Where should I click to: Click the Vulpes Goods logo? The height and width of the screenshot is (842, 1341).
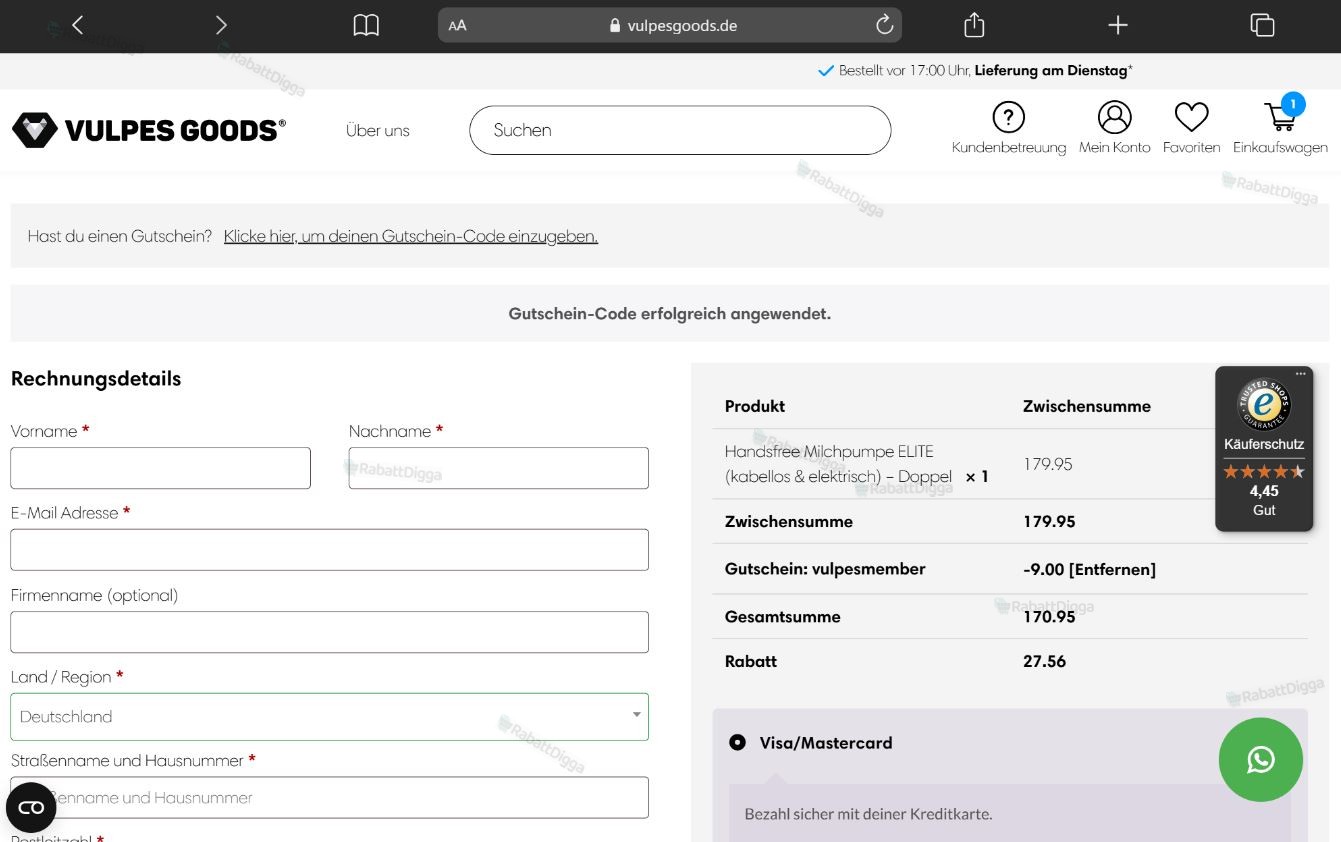click(x=149, y=130)
